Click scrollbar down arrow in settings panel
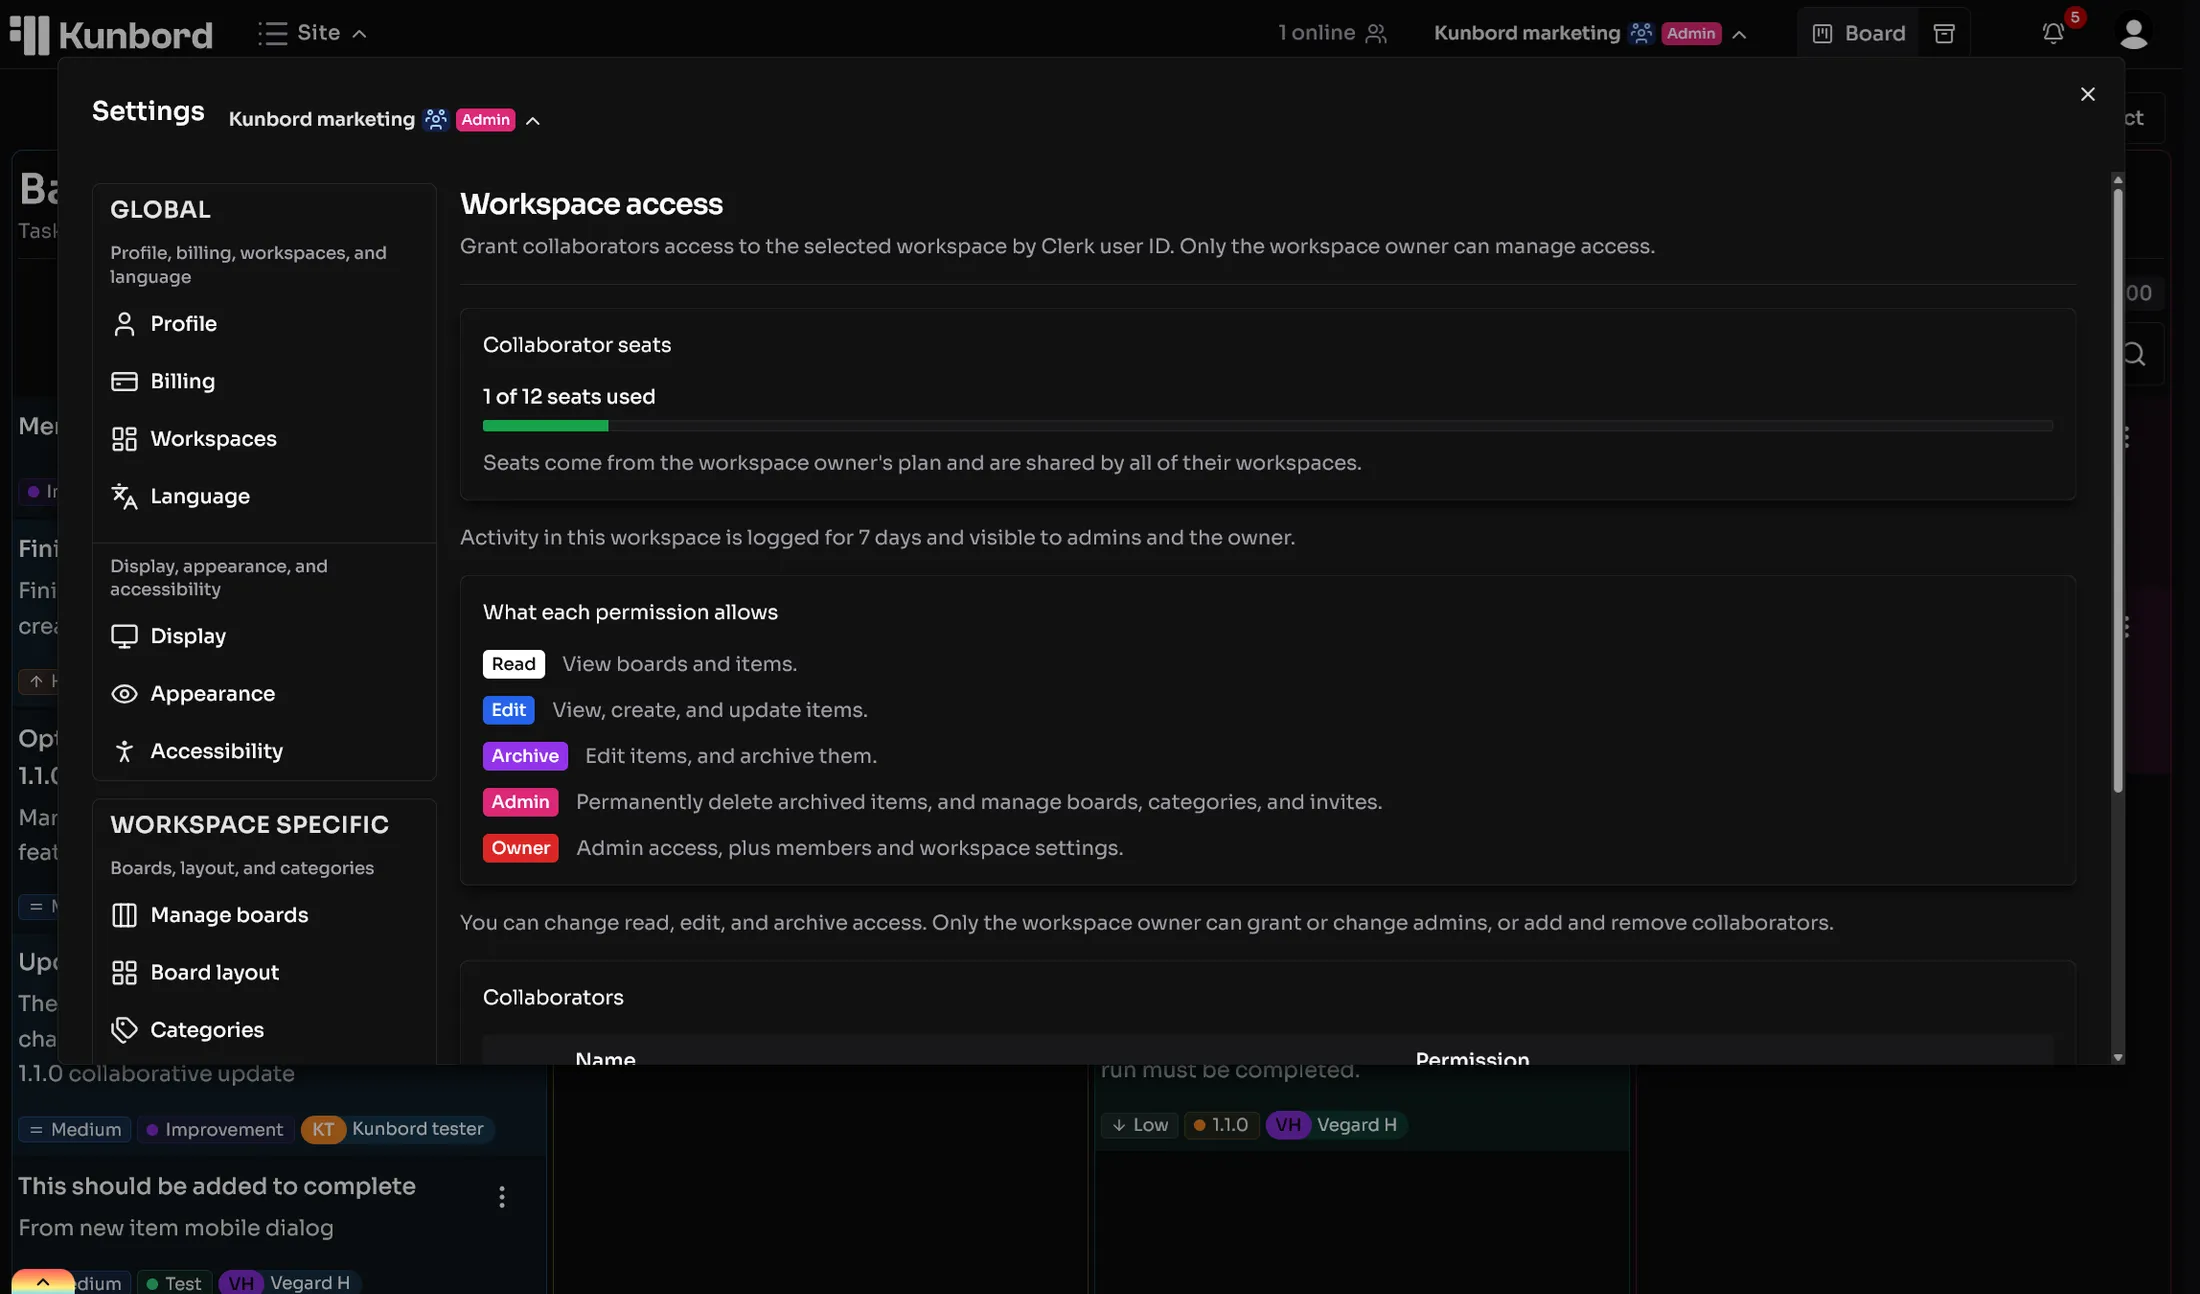The height and width of the screenshot is (1294, 2200). [2117, 1057]
